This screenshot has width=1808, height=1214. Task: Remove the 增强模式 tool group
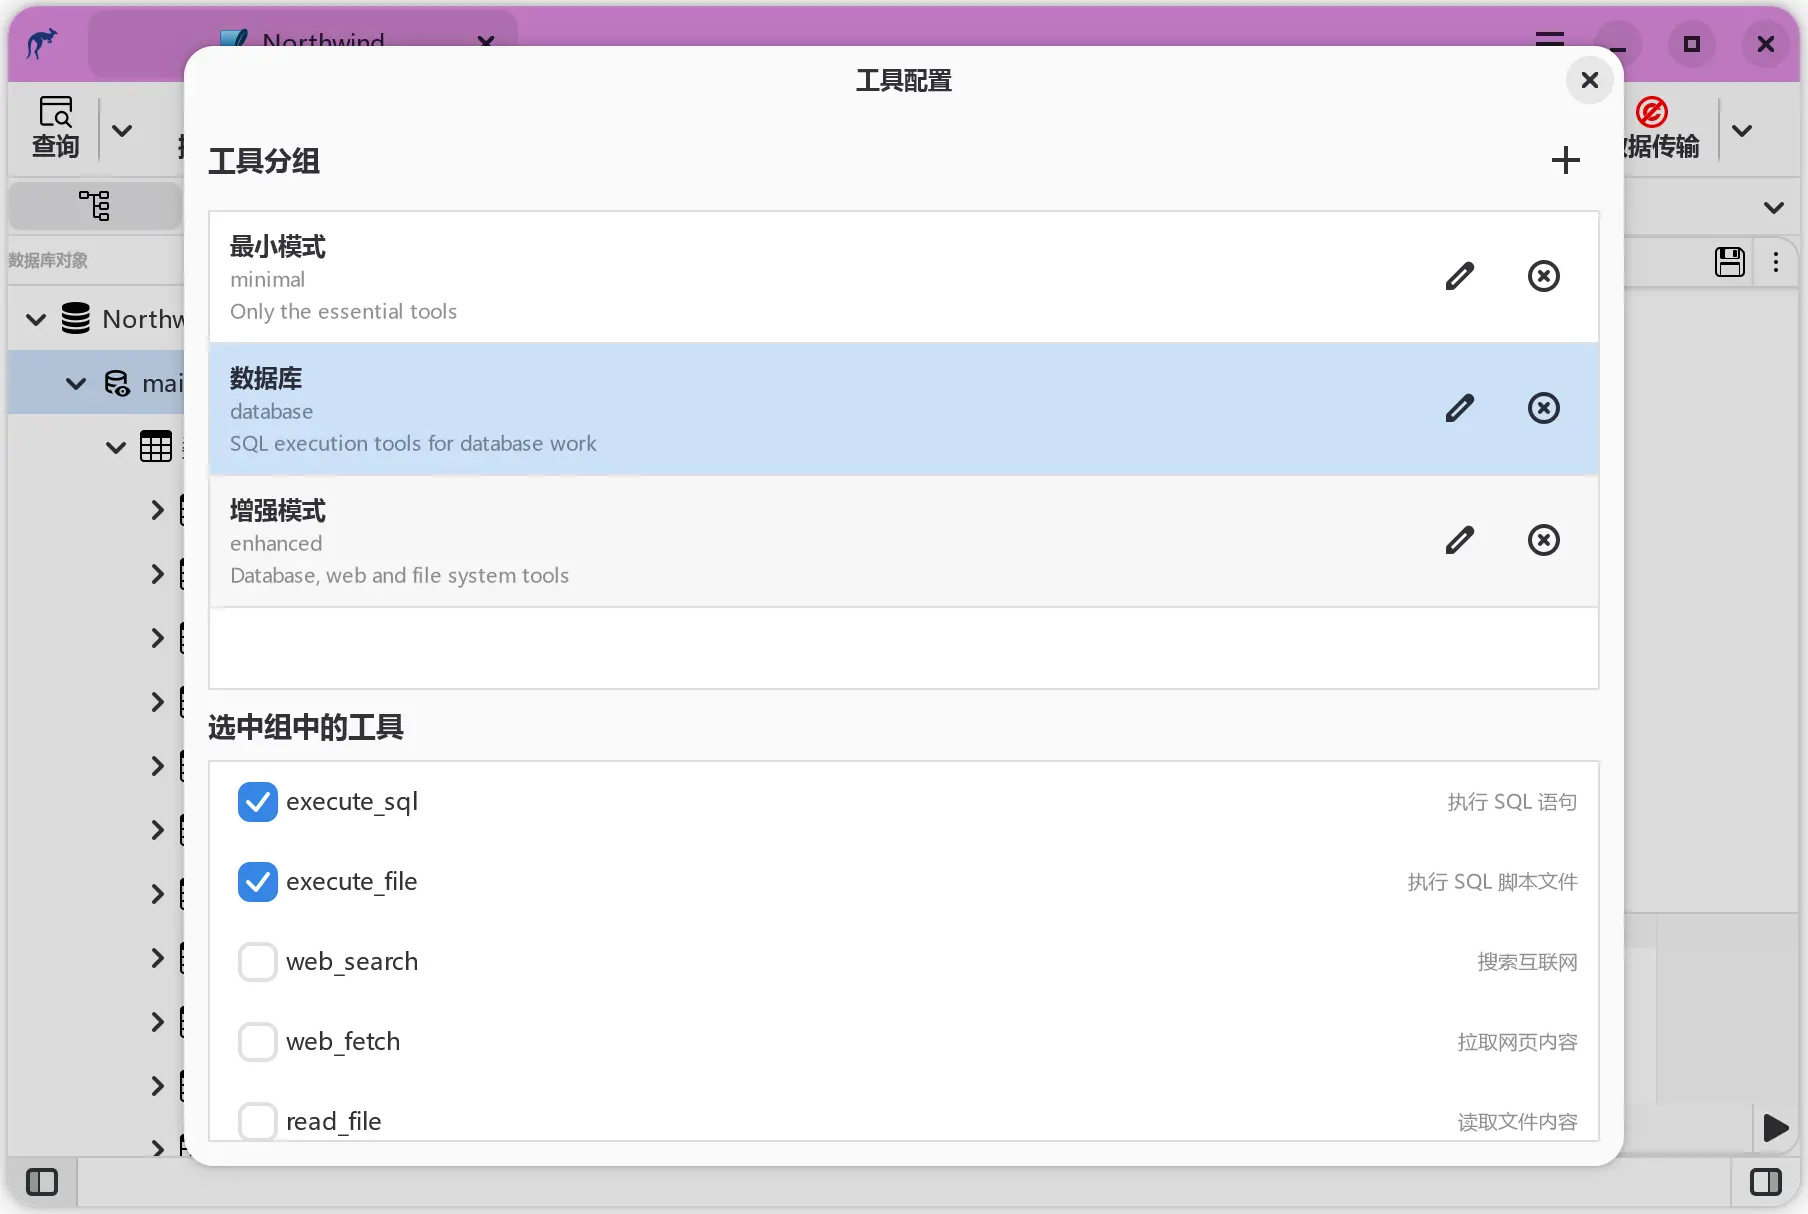(x=1544, y=540)
